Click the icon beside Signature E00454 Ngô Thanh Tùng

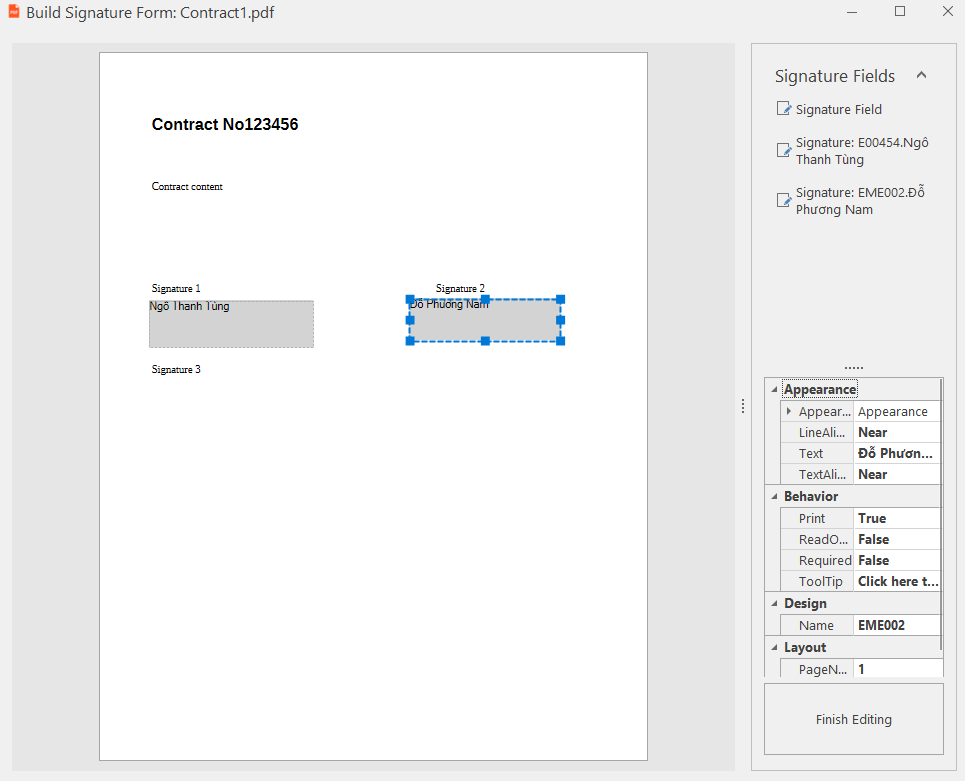click(x=784, y=151)
